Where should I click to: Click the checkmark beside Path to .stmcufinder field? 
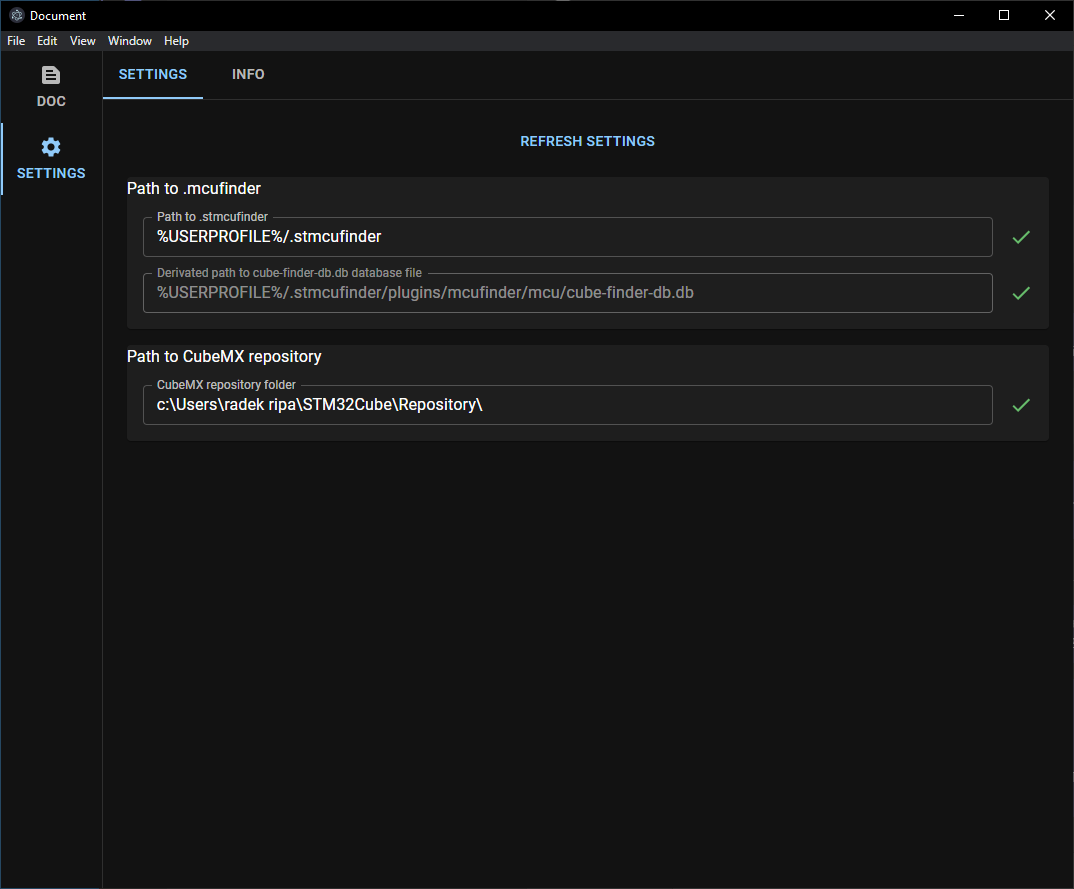(x=1021, y=237)
